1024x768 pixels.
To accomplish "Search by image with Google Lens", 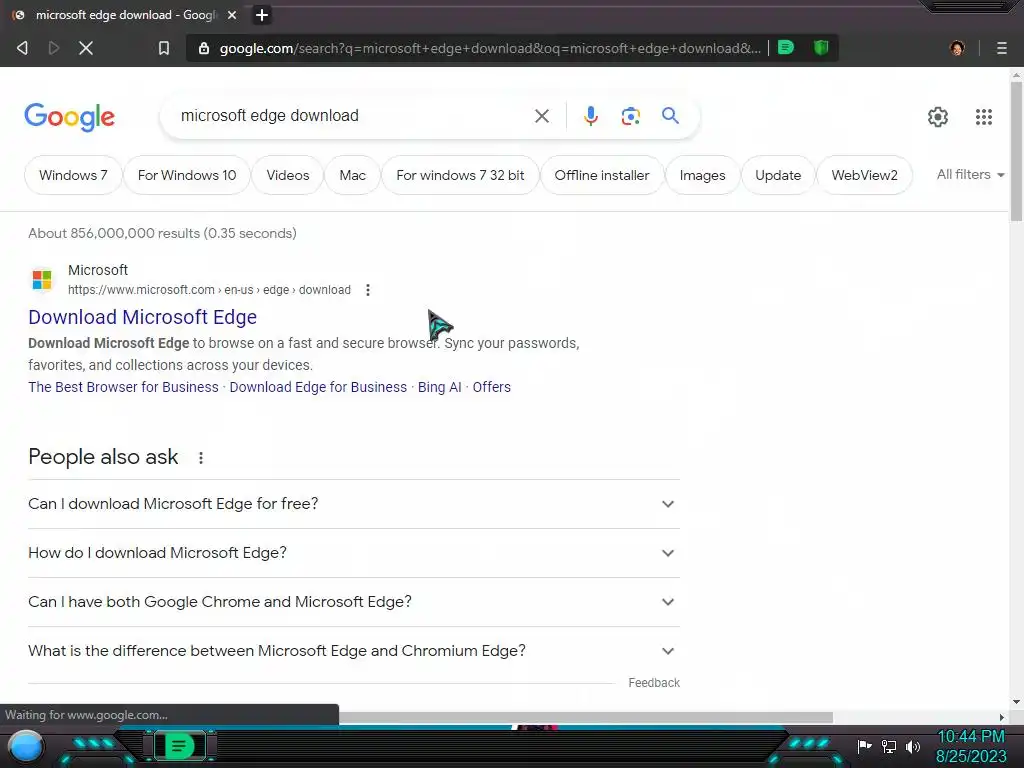I will pos(630,116).
